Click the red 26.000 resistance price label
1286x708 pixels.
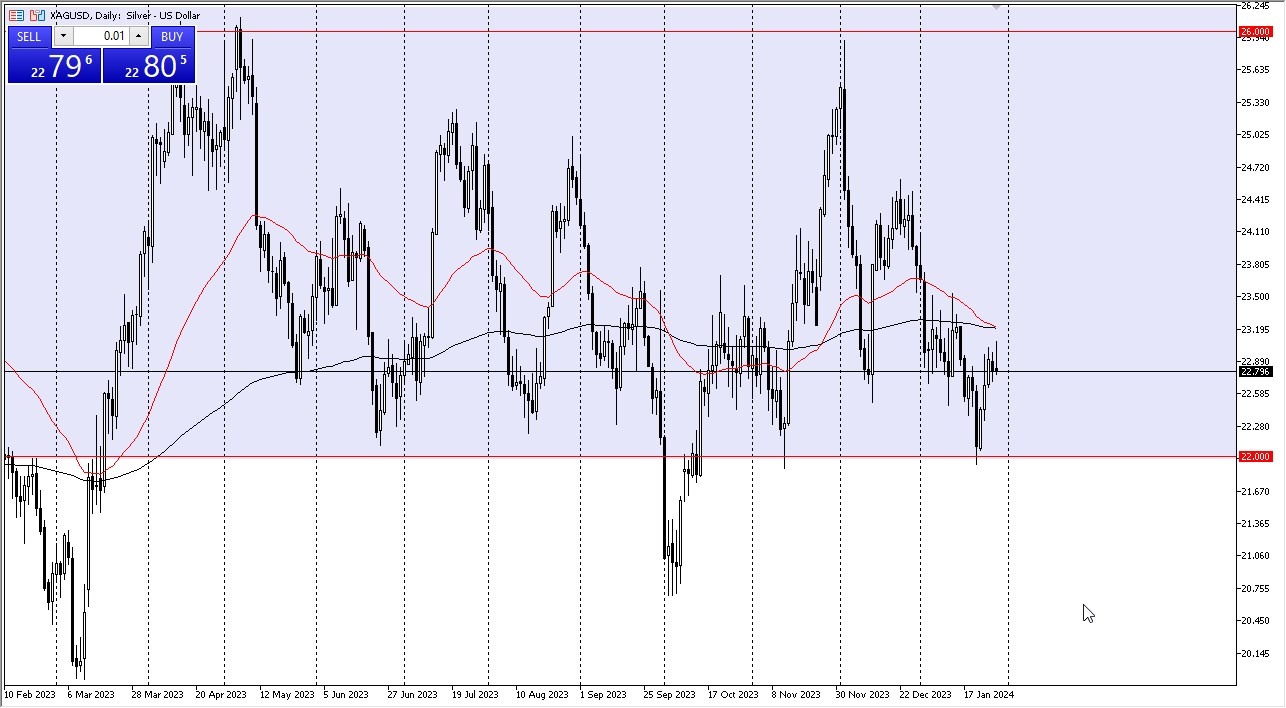point(1254,31)
